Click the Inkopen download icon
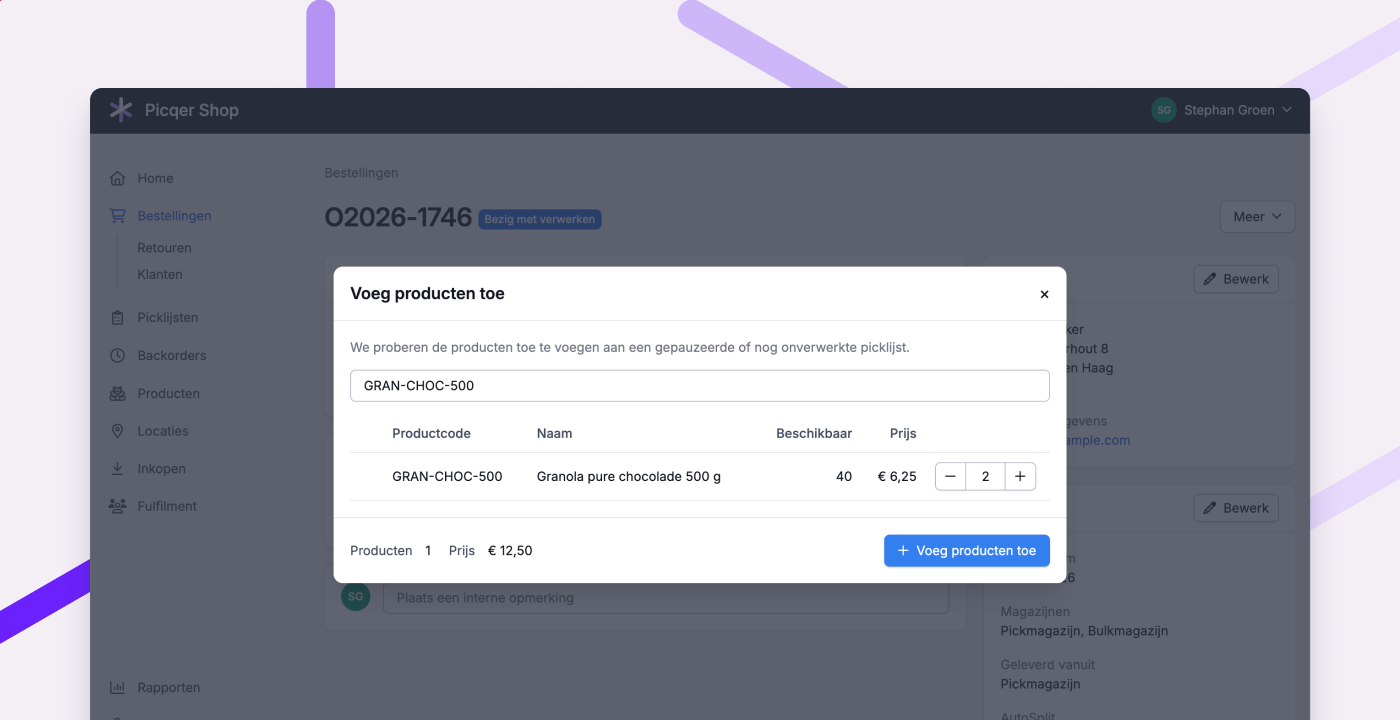1400x720 pixels. pyautogui.click(x=118, y=469)
